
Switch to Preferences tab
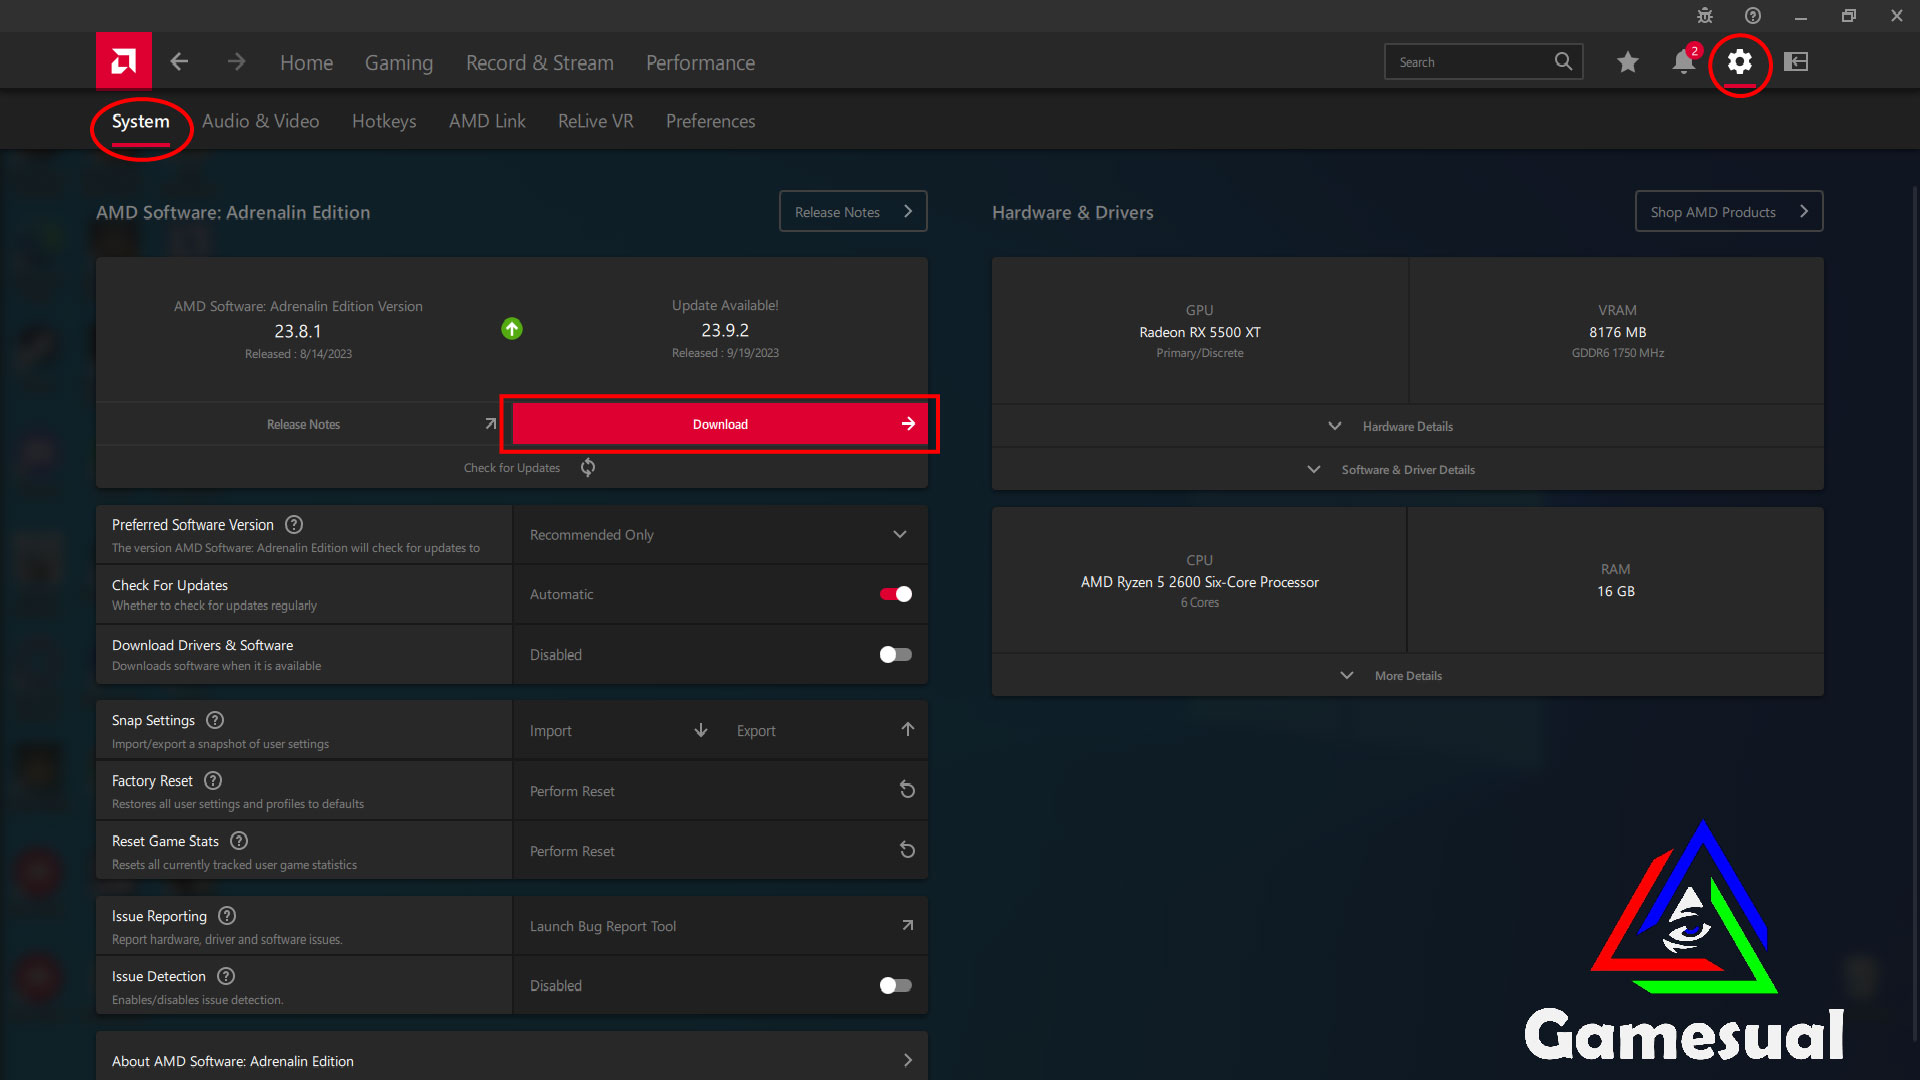[711, 121]
